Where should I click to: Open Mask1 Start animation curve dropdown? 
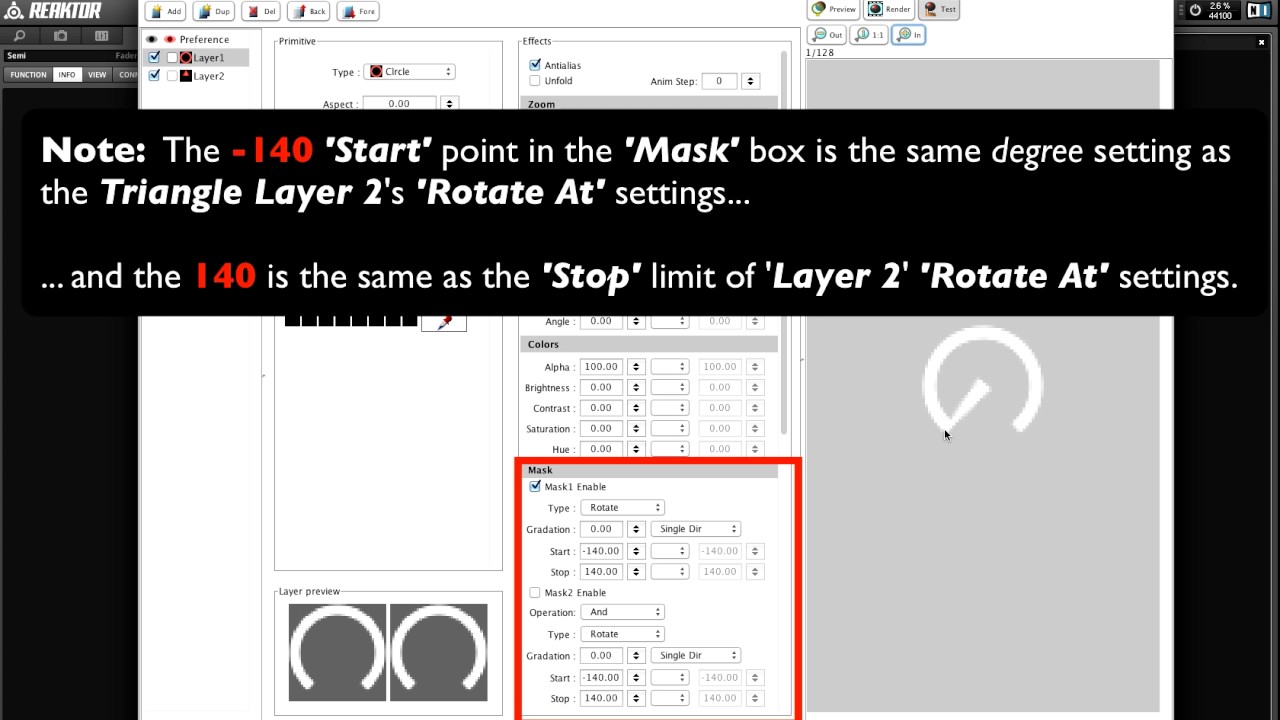670,551
